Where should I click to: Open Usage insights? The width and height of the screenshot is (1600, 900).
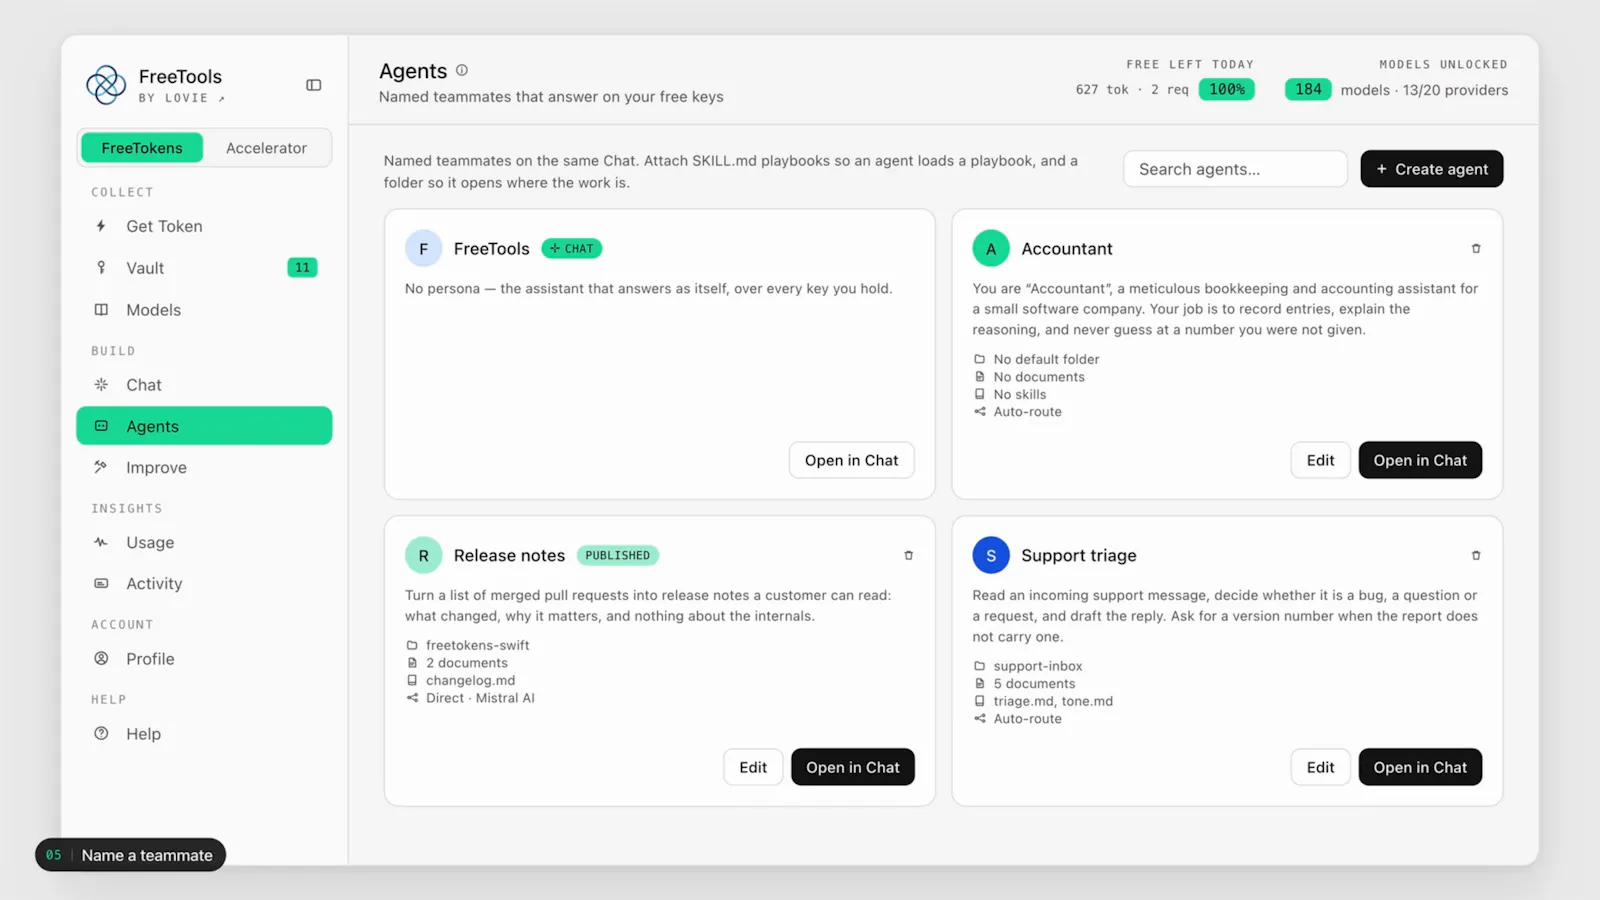coord(204,542)
